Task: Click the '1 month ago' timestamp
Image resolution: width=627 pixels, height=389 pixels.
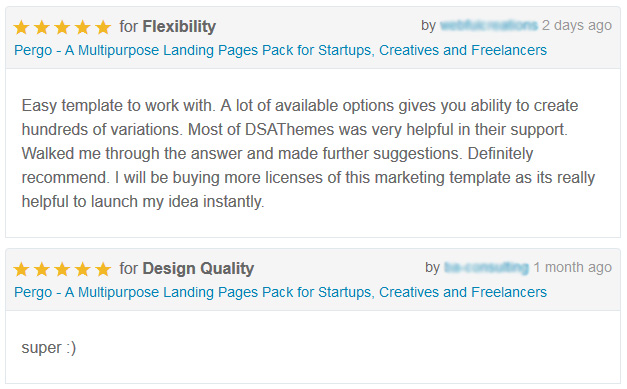Action: tap(573, 267)
